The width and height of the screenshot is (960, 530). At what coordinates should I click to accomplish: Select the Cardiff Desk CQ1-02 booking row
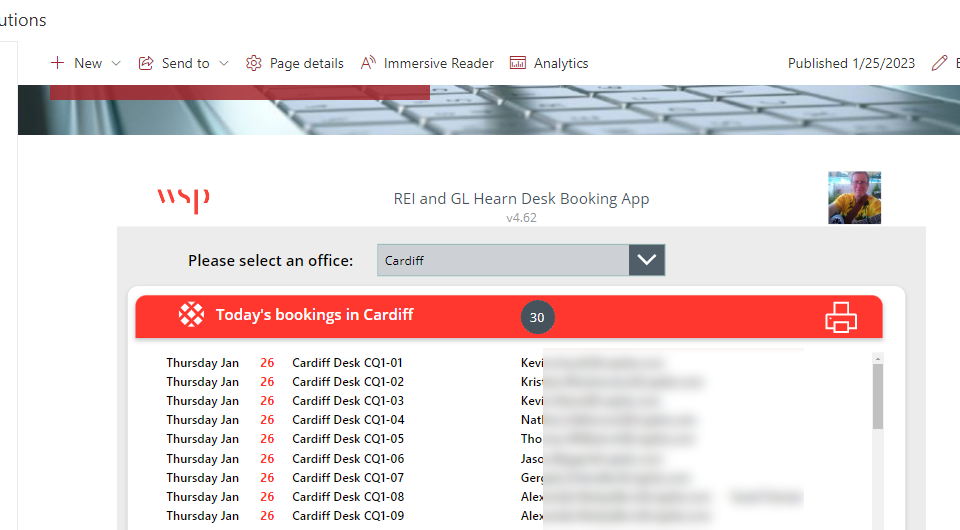coord(502,382)
